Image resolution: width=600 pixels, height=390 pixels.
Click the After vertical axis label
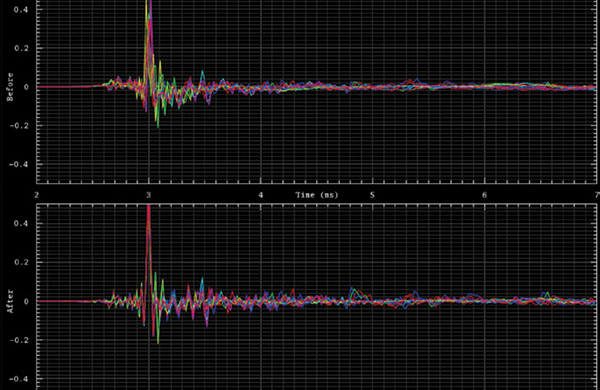point(10,301)
